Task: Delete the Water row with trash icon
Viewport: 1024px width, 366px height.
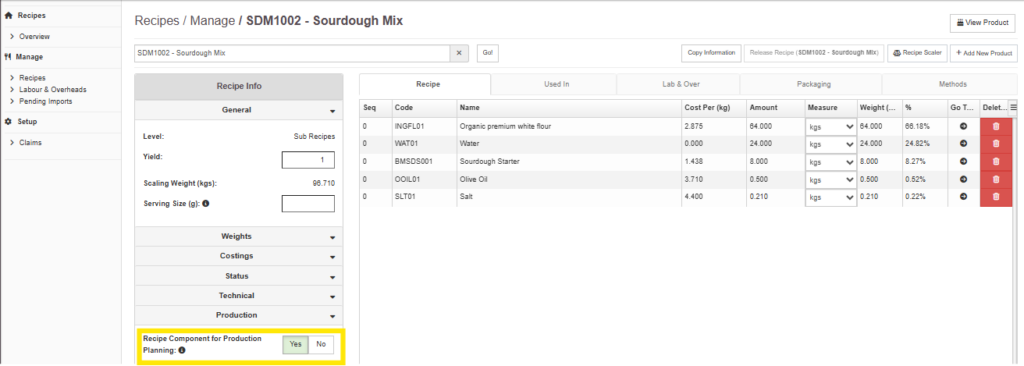Action: (x=996, y=144)
